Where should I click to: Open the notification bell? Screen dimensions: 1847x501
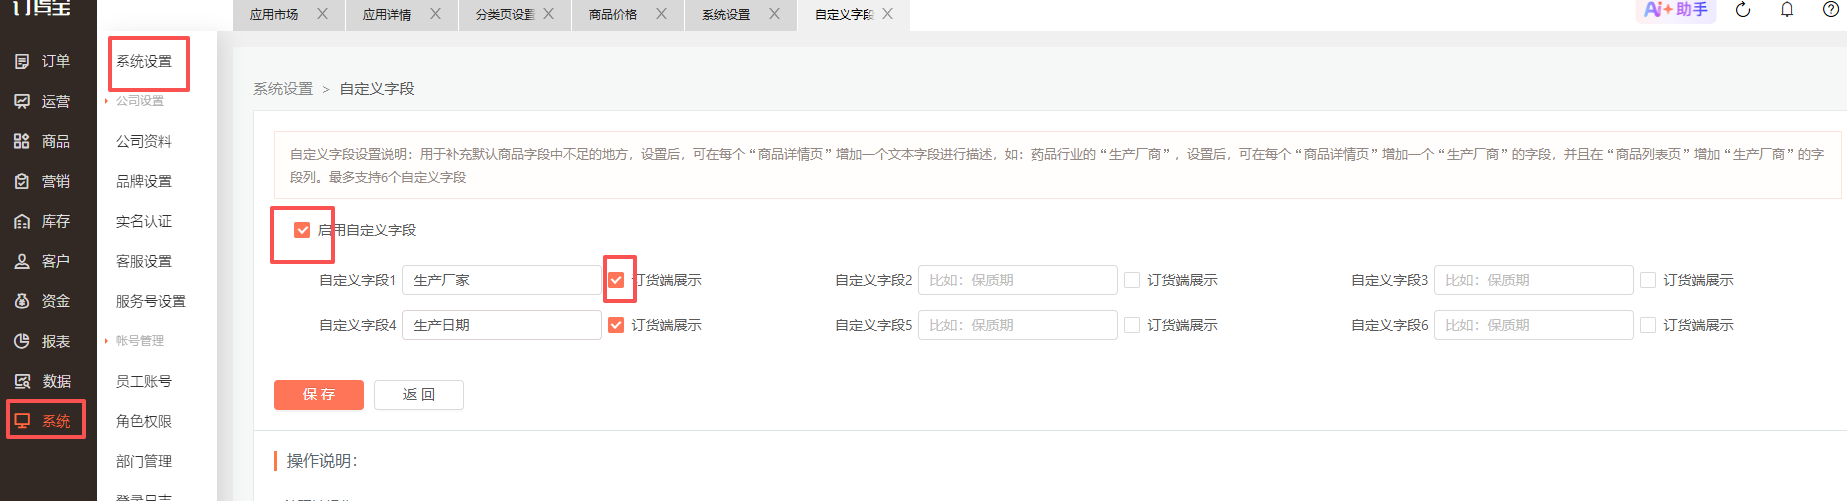coord(1787,10)
